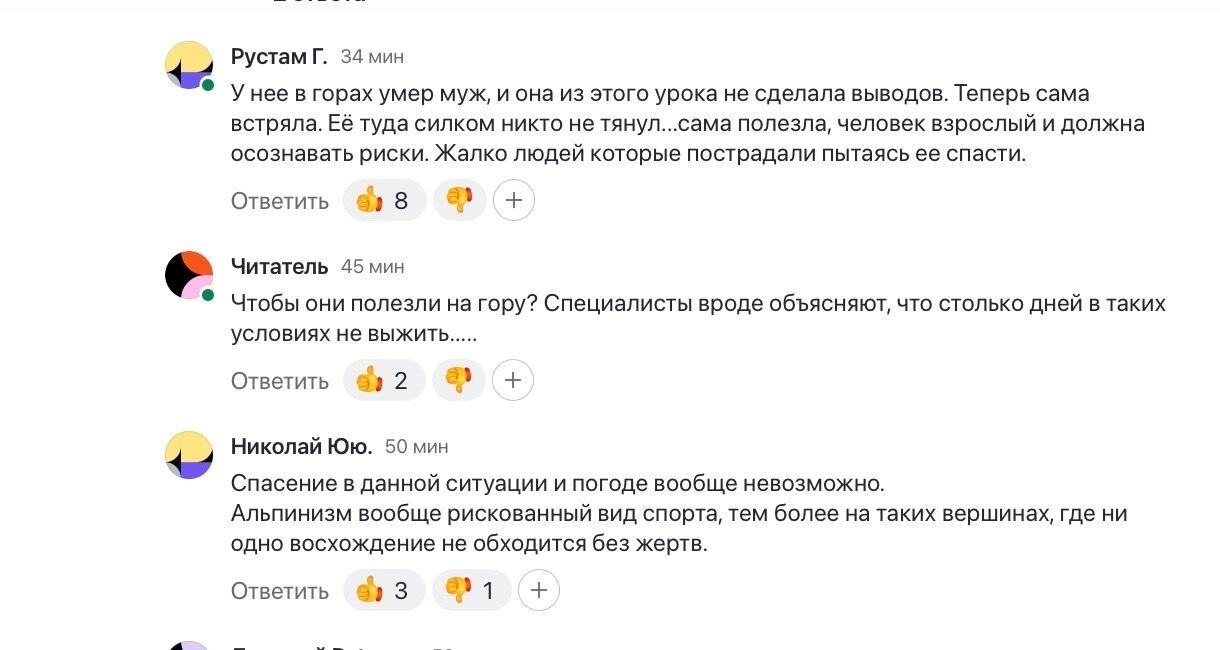This screenshot has height=650, width=1220.
Task: Click the 34 мин timestamp
Action: [x=372, y=57]
